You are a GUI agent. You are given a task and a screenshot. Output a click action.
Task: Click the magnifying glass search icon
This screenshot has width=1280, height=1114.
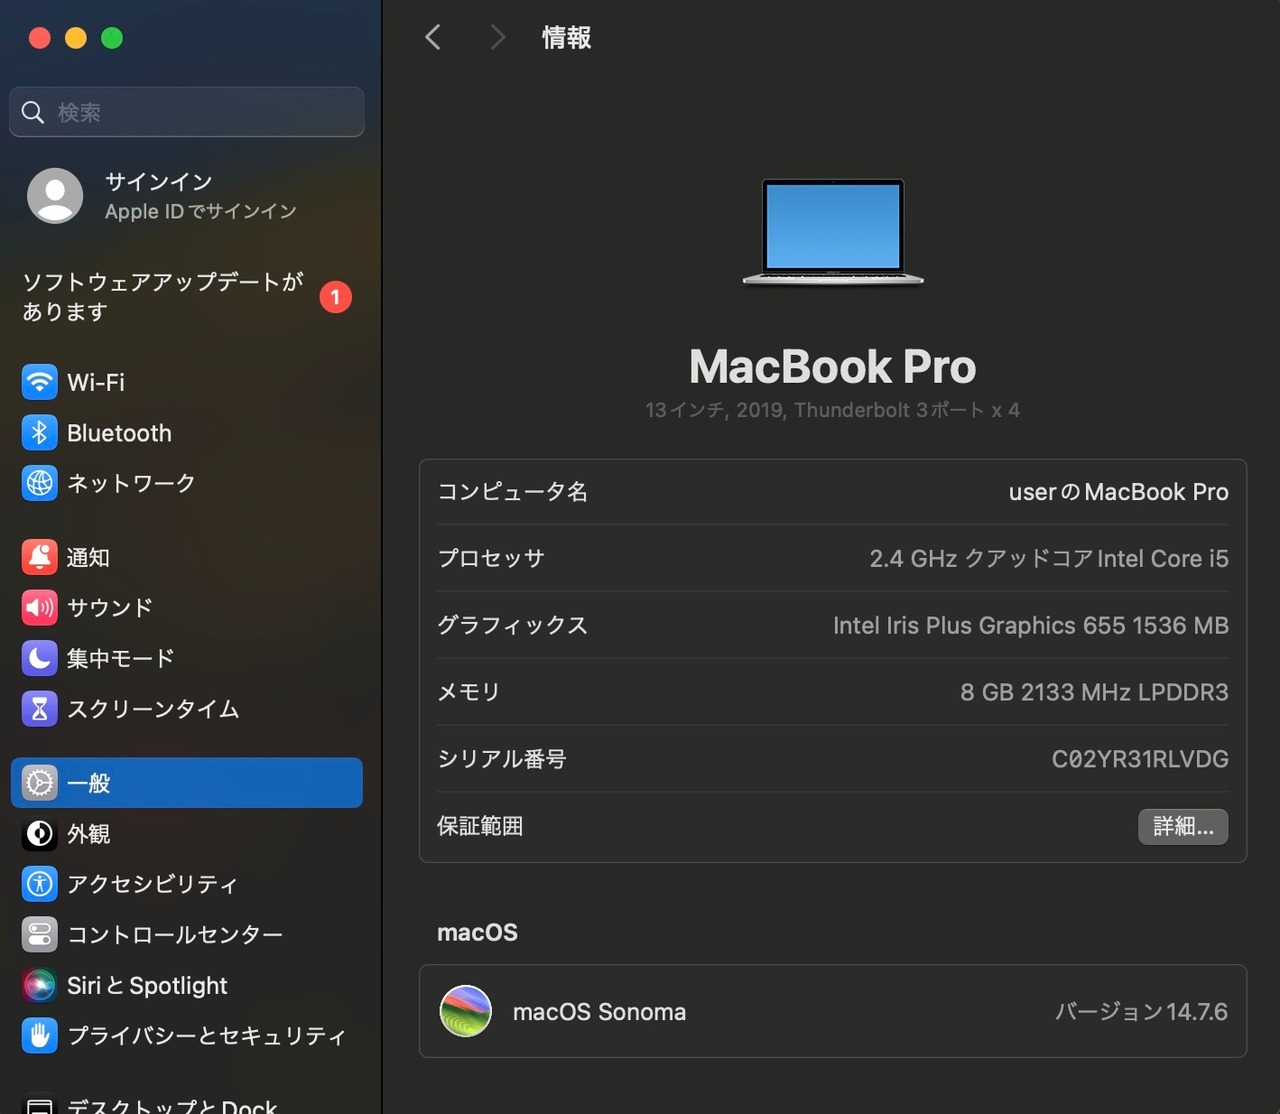coord(33,112)
